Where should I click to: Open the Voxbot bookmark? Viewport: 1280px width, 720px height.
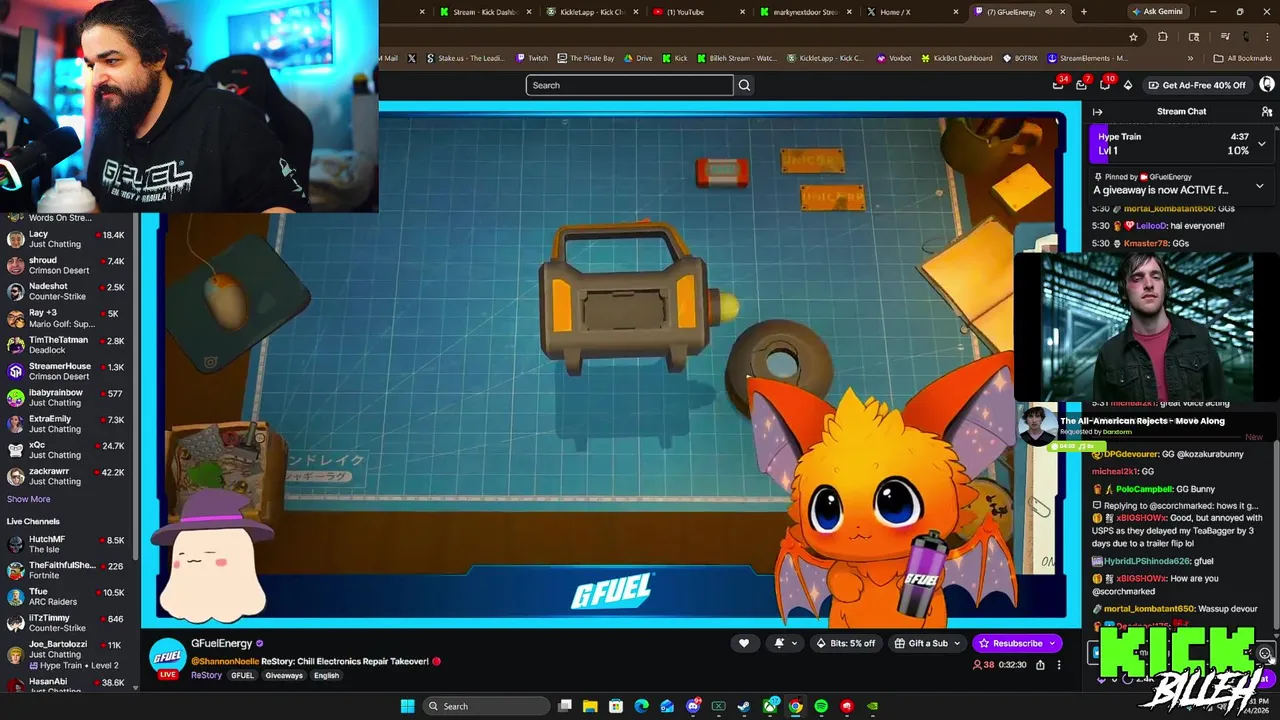point(893,58)
